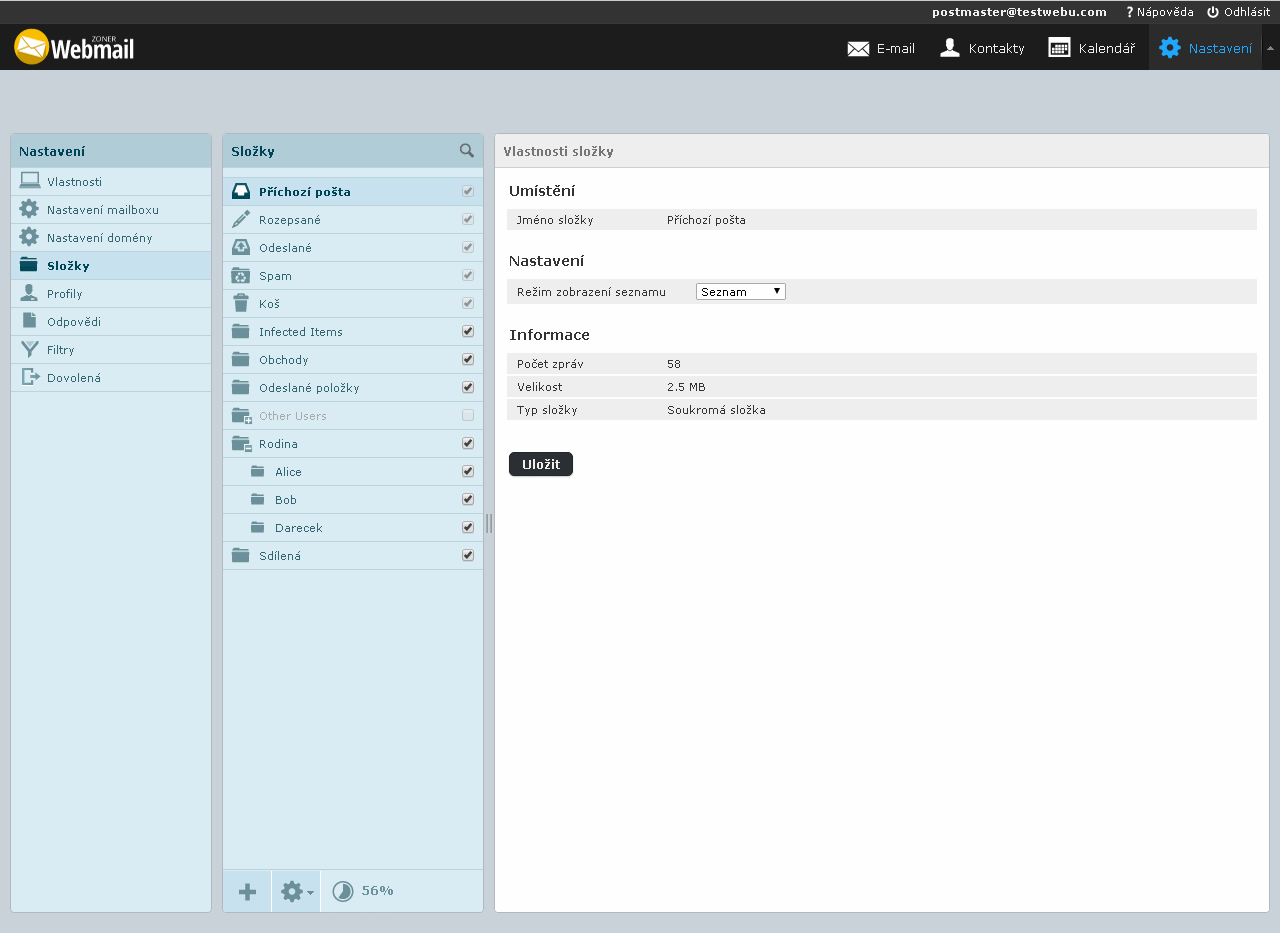The height and width of the screenshot is (933, 1280).
Task: Select the Alice subfolder
Action: 288,472
